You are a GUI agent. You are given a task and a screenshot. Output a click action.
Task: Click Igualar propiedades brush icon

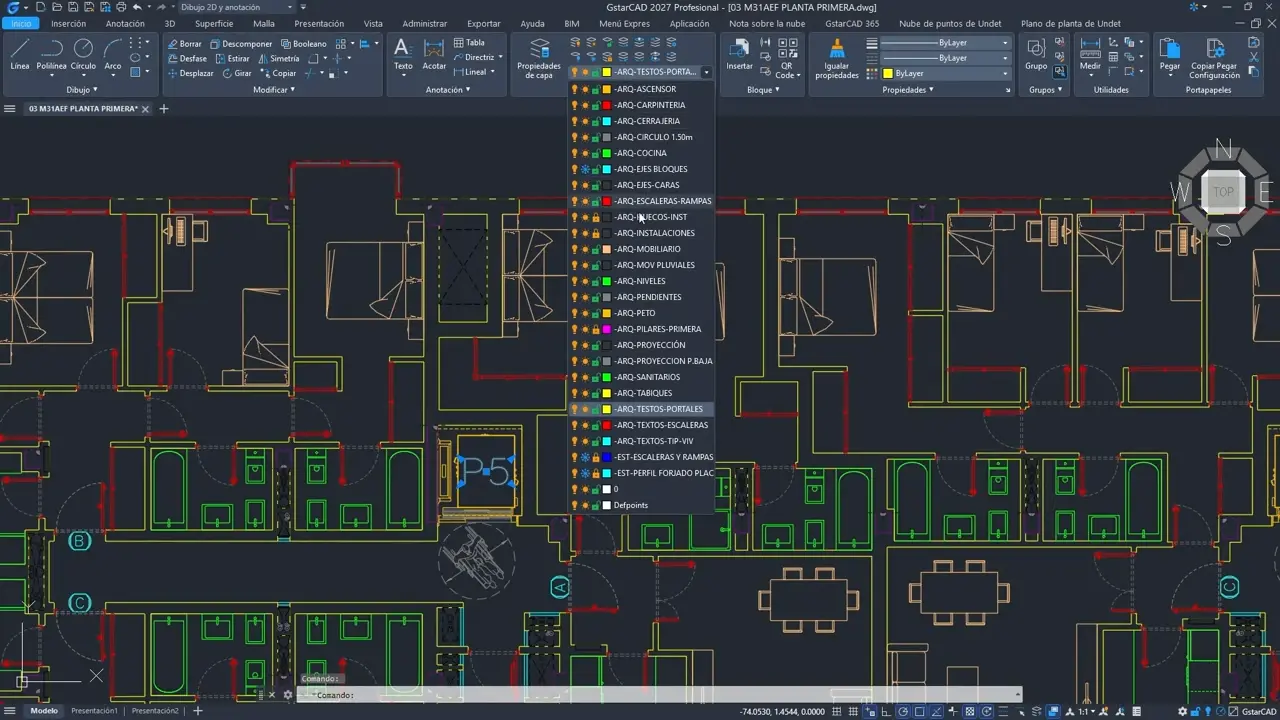837,58
